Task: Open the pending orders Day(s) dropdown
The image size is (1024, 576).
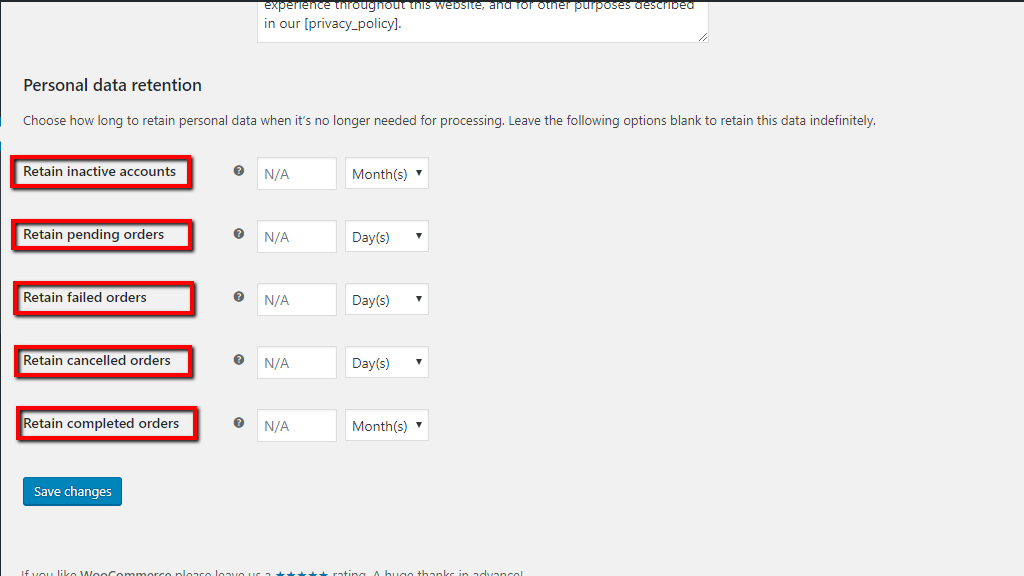Action: pyautogui.click(x=386, y=236)
